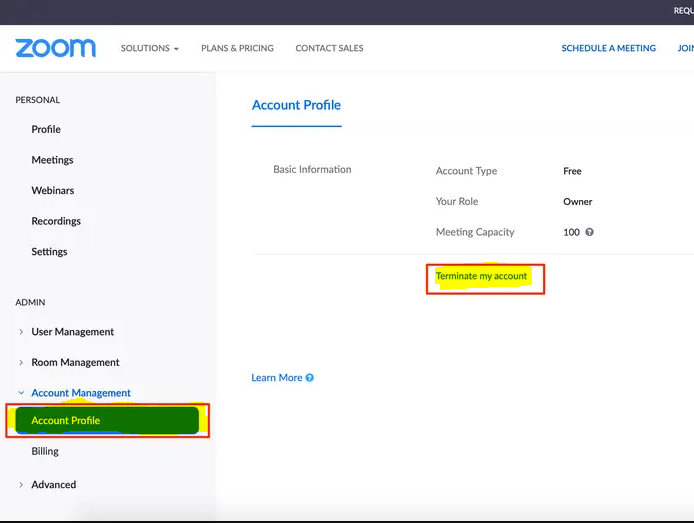Click the Account Type value 'Free'
This screenshot has height=523, width=694.
pyautogui.click(x=572, y=171)
